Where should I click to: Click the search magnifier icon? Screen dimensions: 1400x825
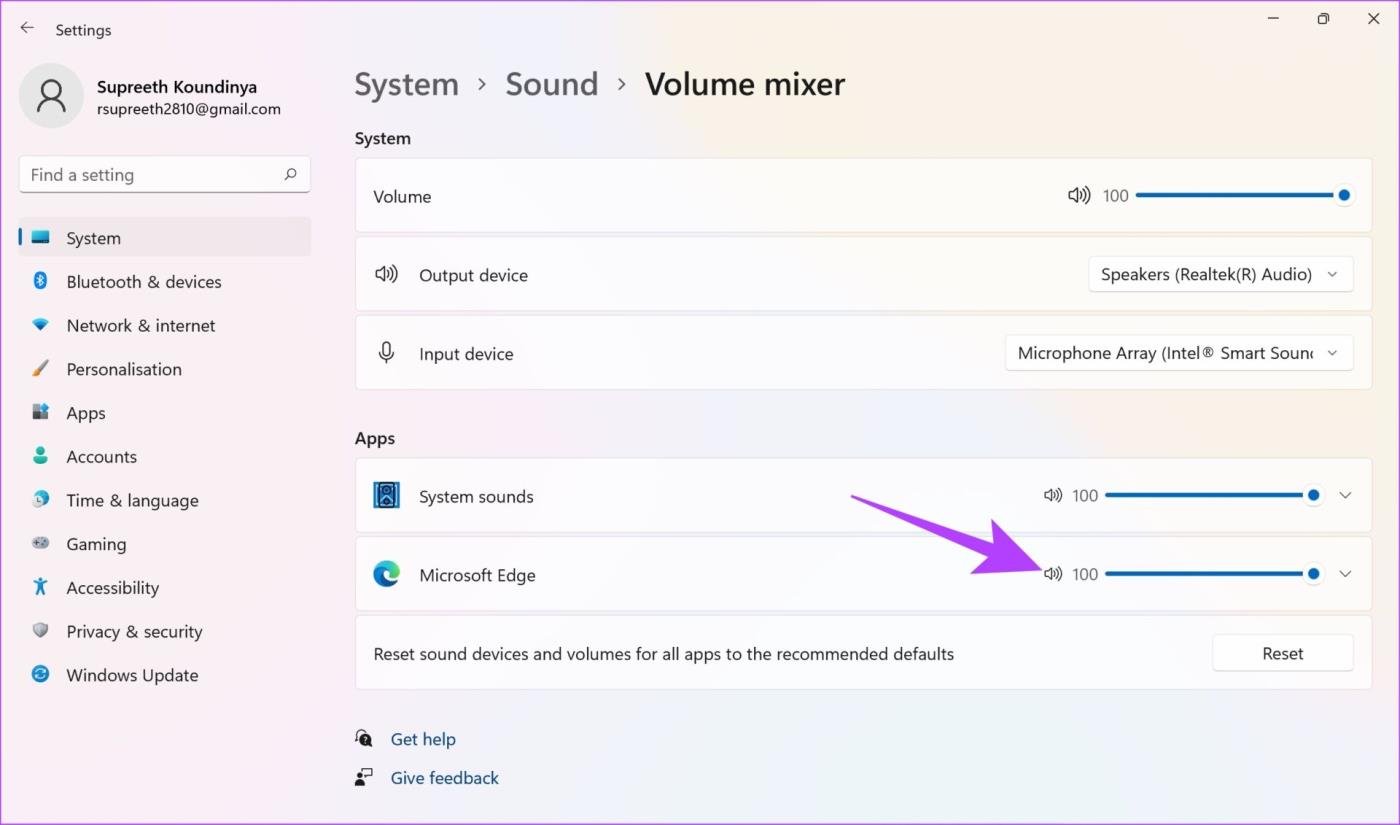point(290,174)
